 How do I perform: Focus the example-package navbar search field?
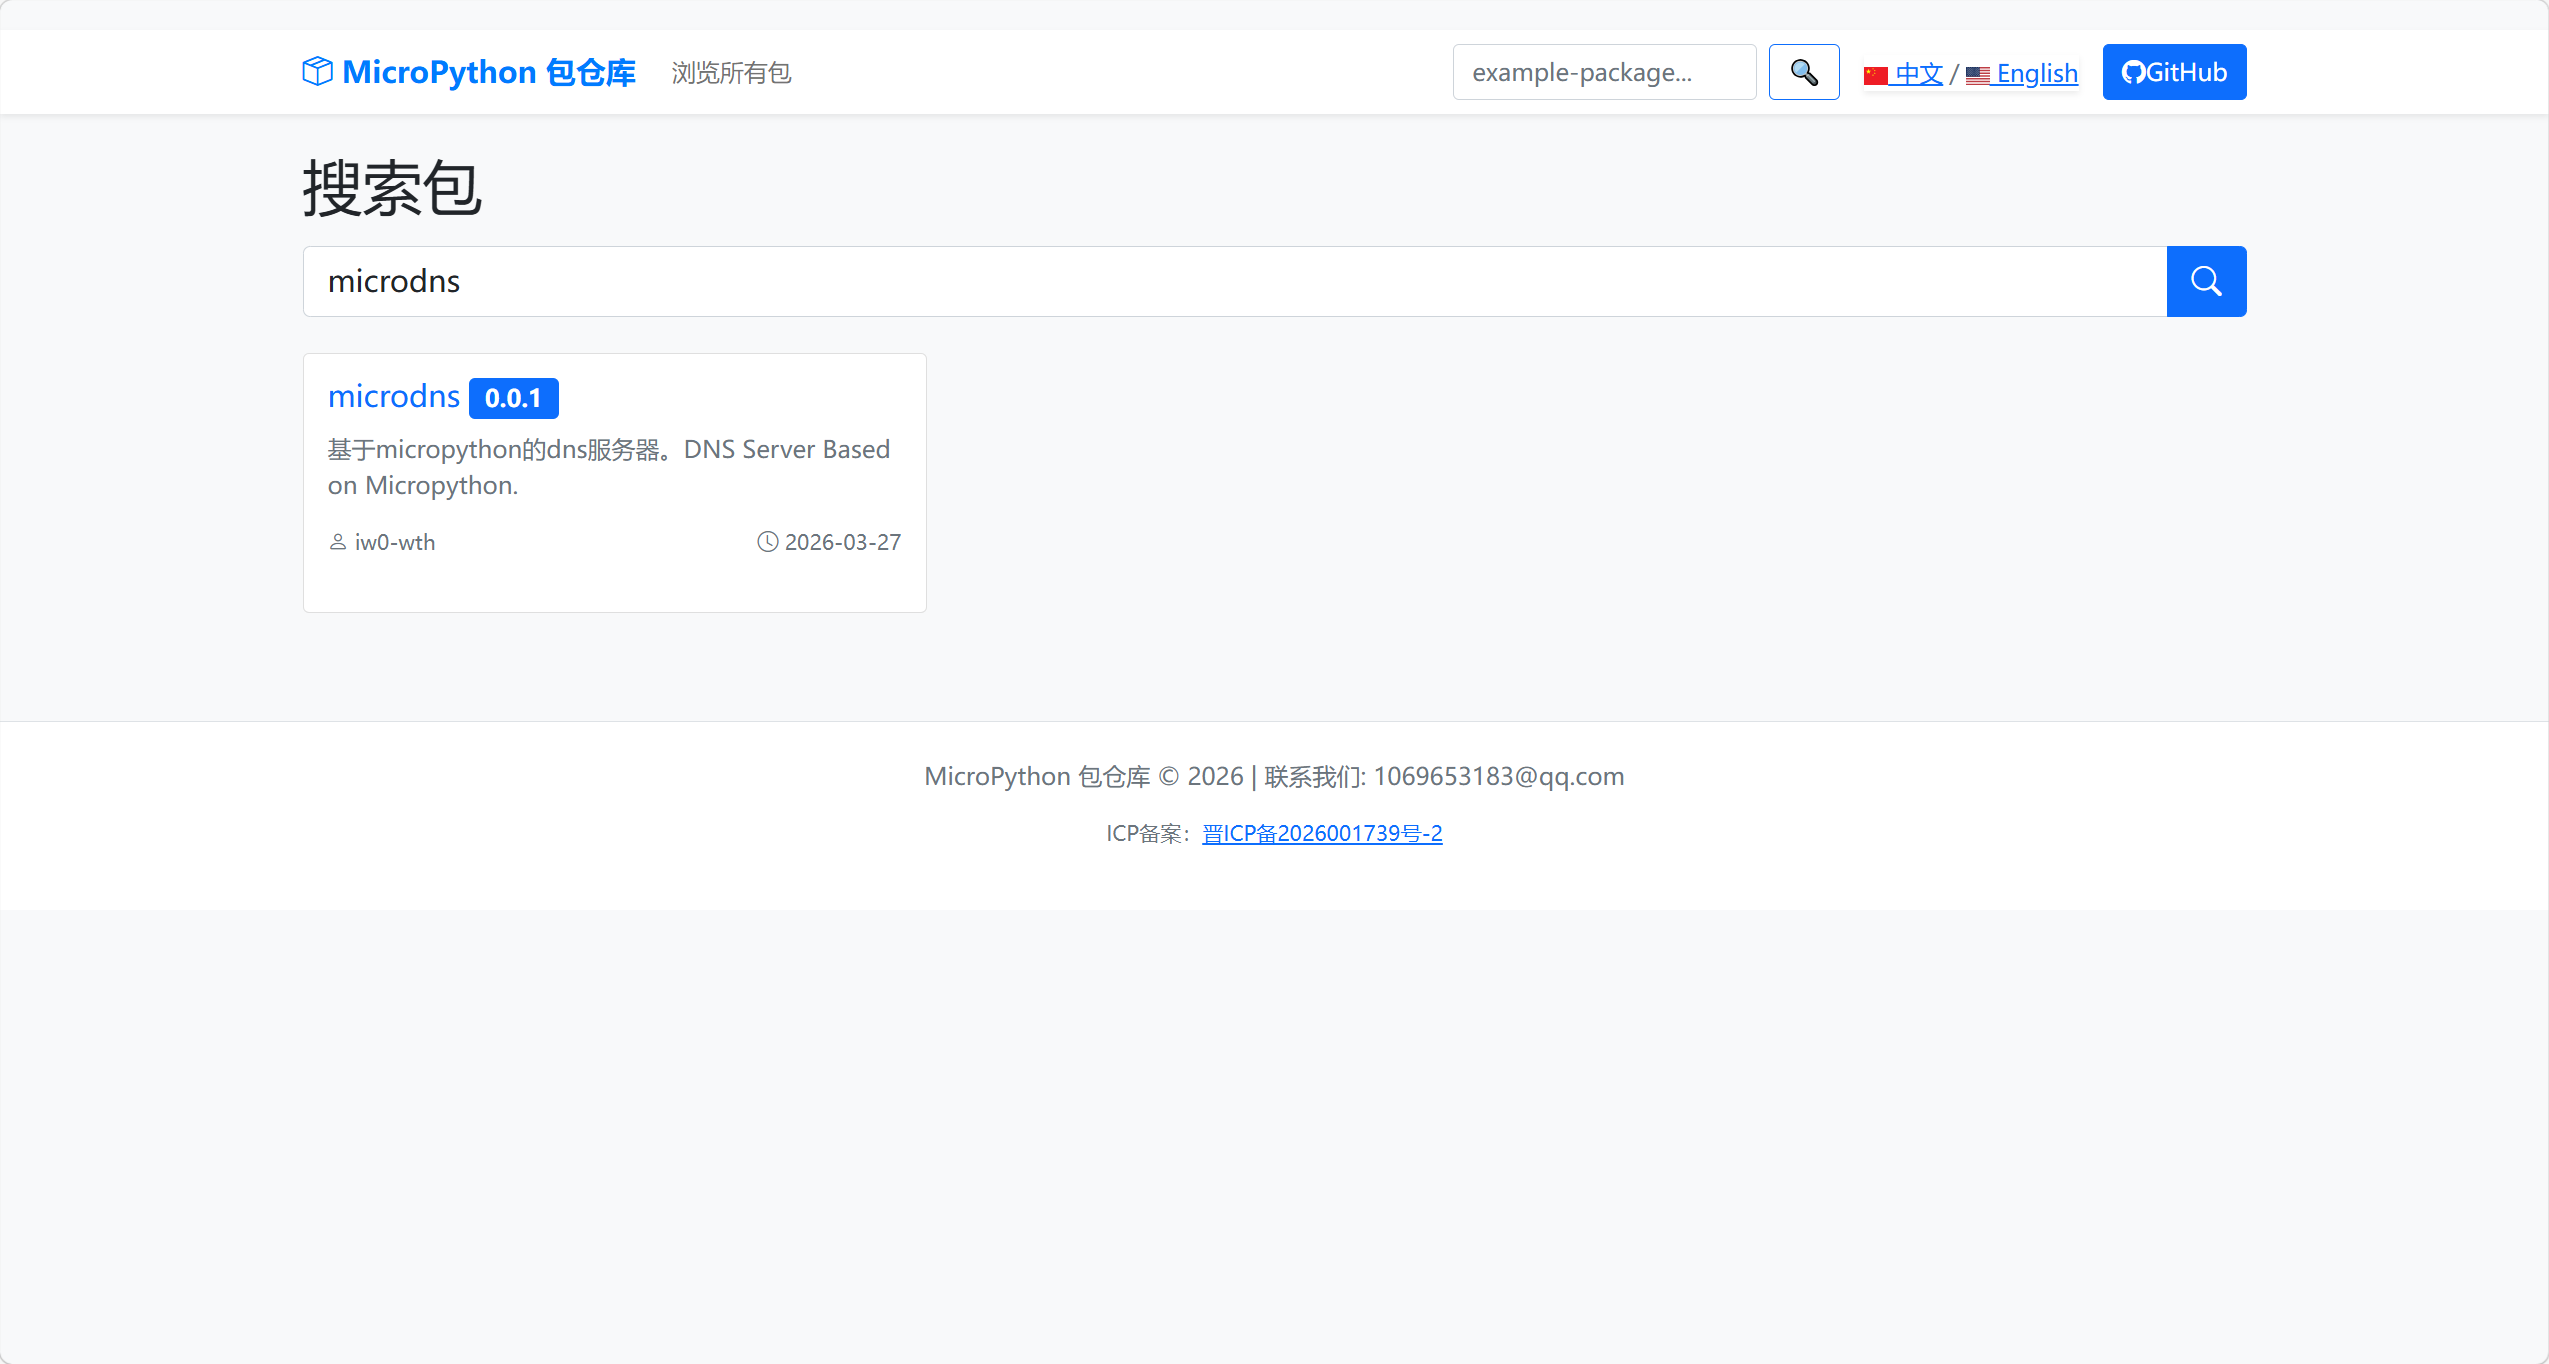(1603, 72)
